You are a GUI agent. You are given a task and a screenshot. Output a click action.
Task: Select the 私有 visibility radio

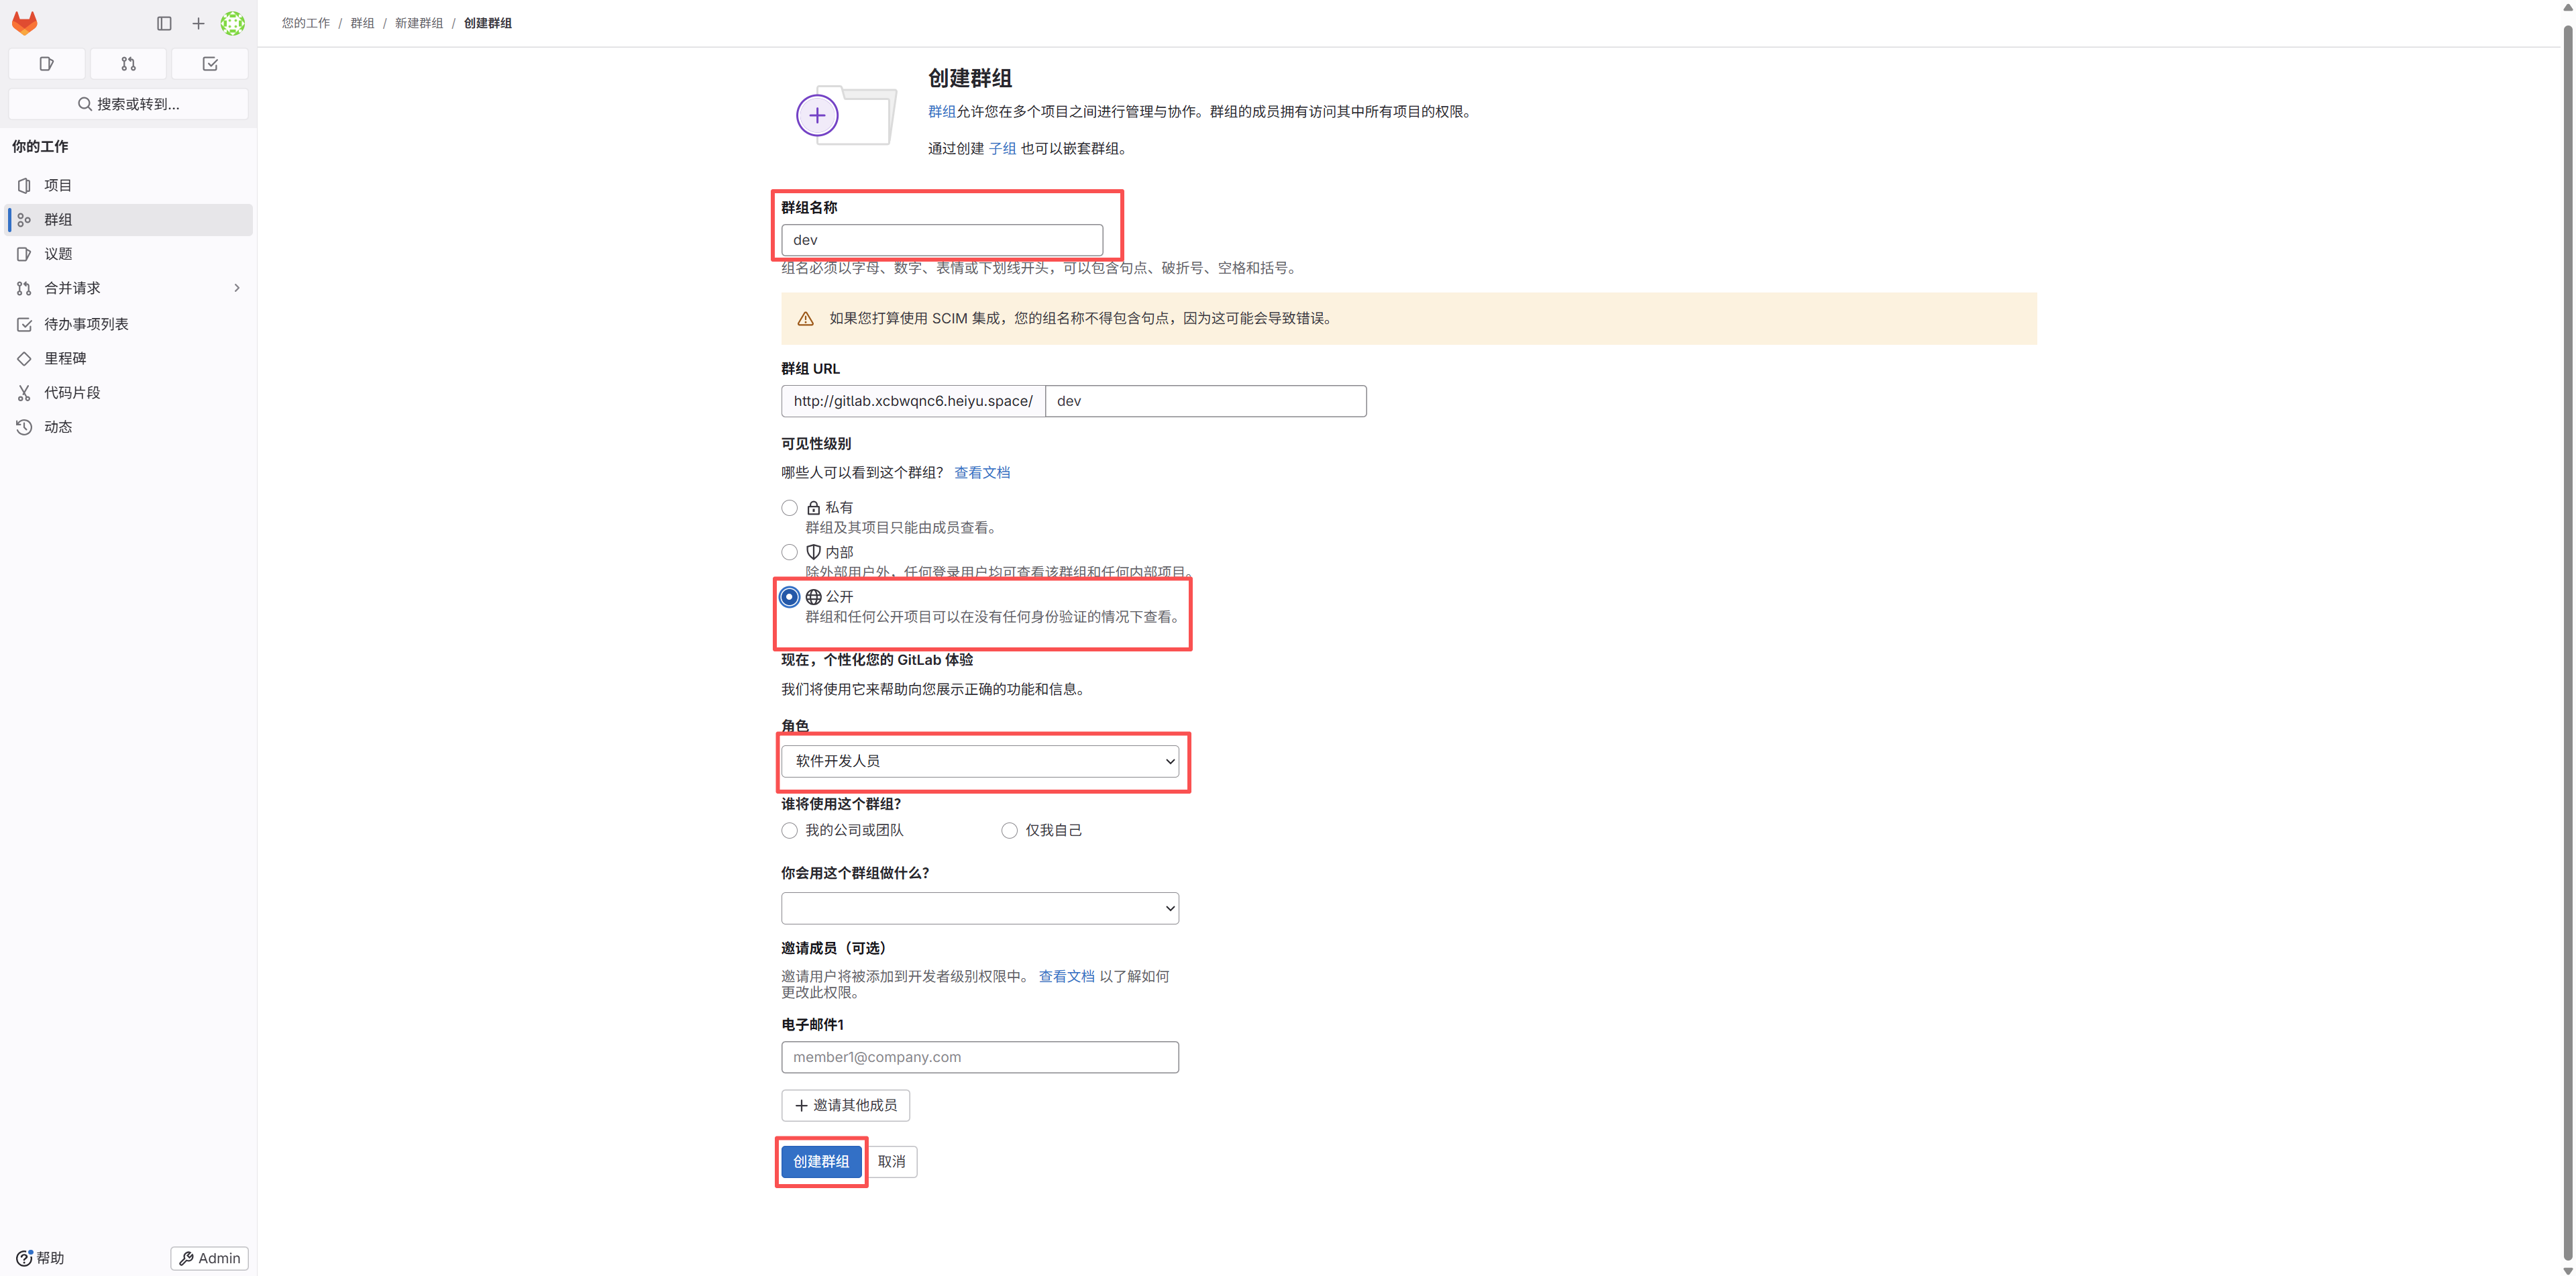pos(790,508)
